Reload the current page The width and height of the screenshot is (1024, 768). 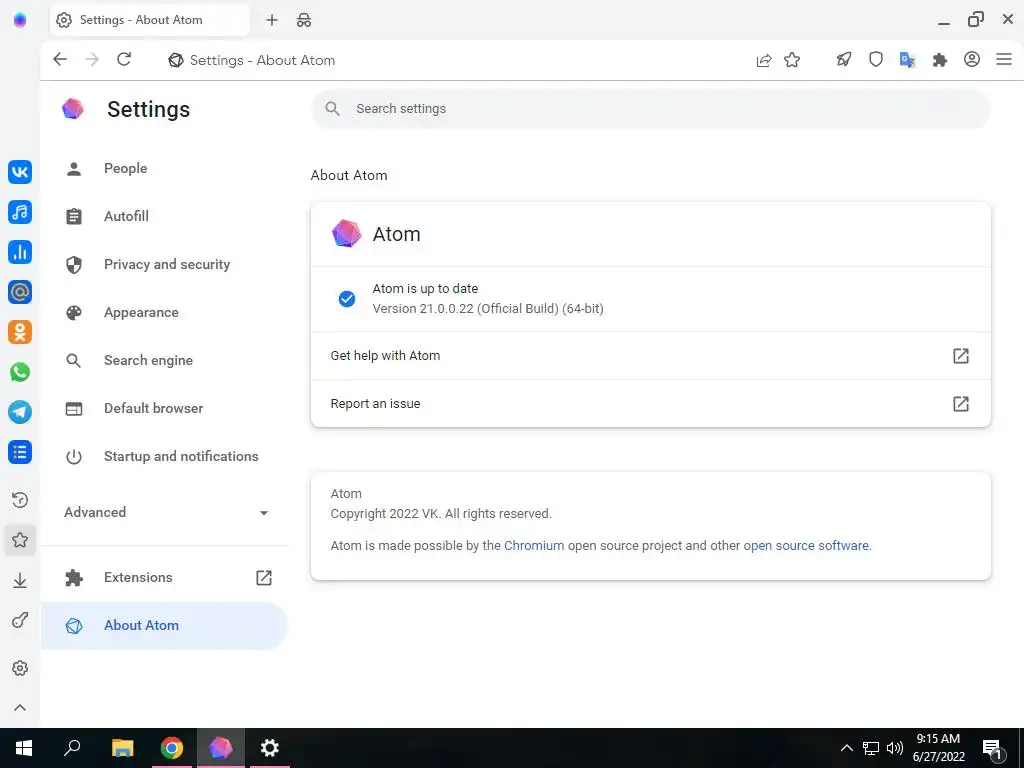click(x=124, y=59)
